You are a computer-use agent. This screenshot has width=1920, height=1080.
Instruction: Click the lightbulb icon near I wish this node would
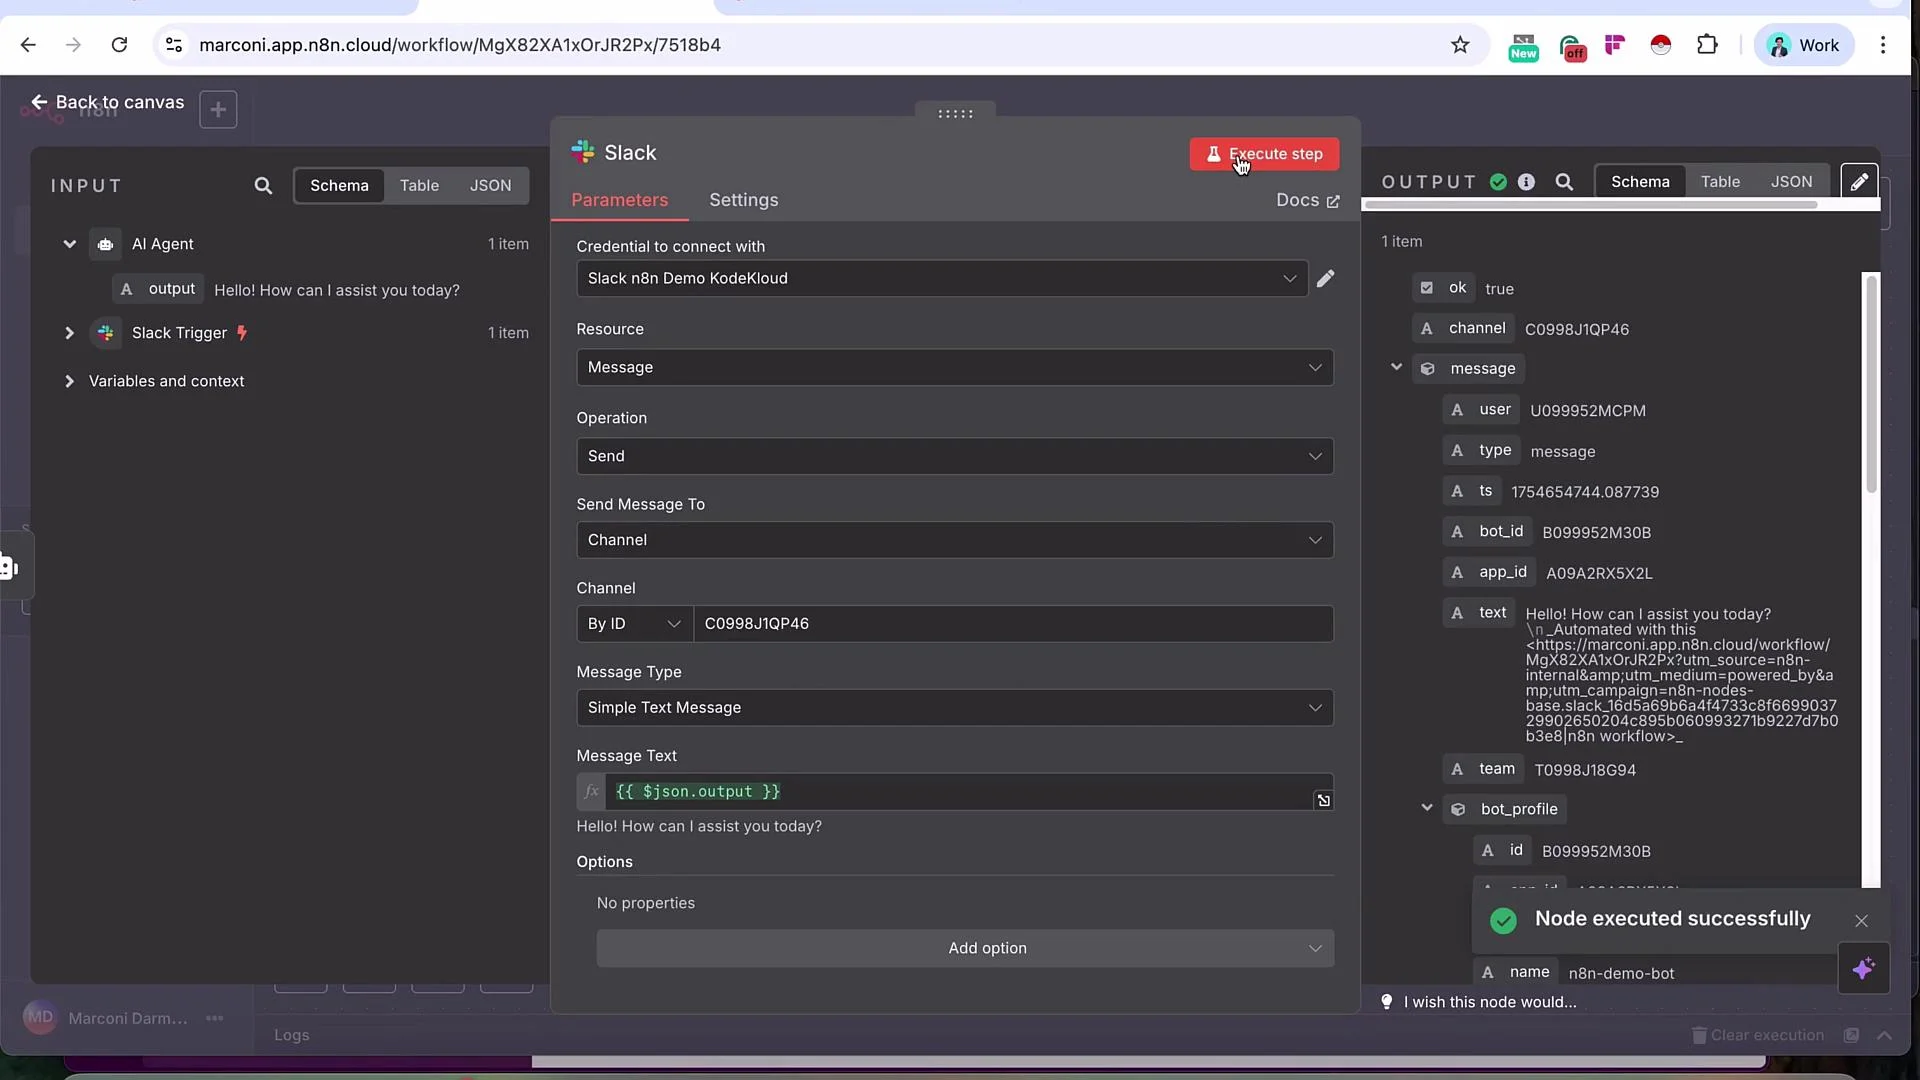coord(1387,1002)
